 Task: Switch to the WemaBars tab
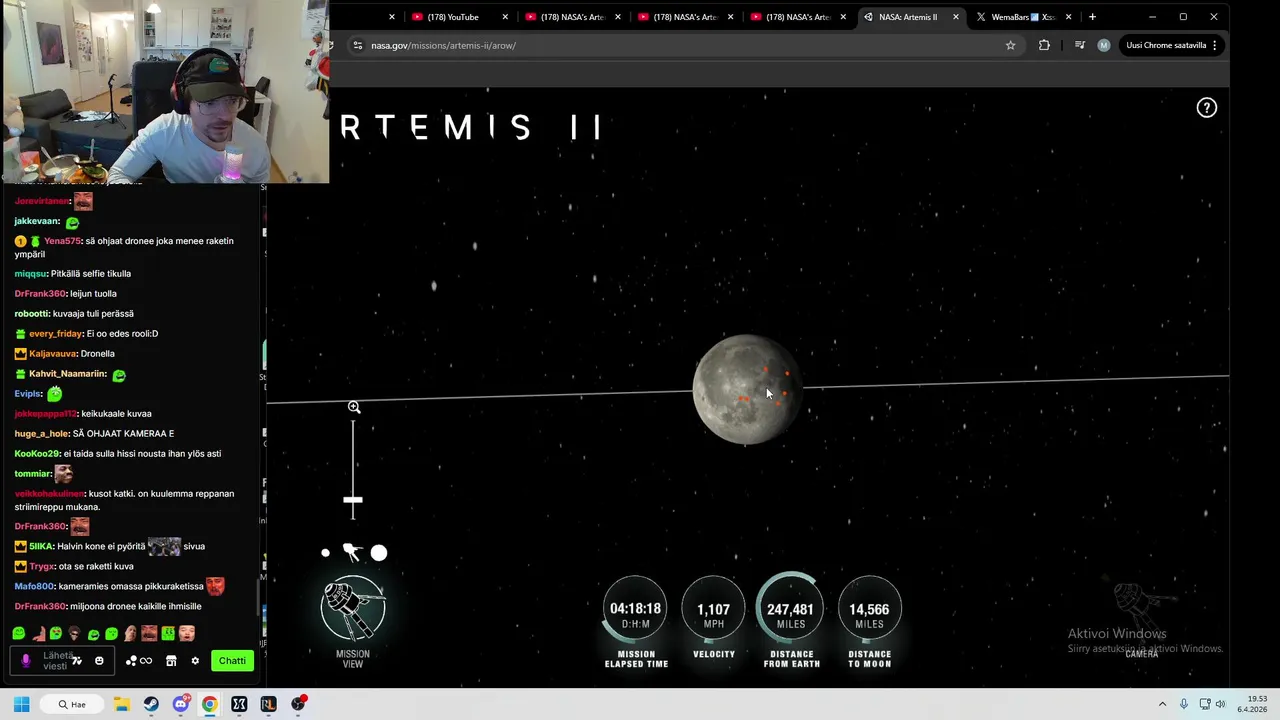coord(1022,17)
